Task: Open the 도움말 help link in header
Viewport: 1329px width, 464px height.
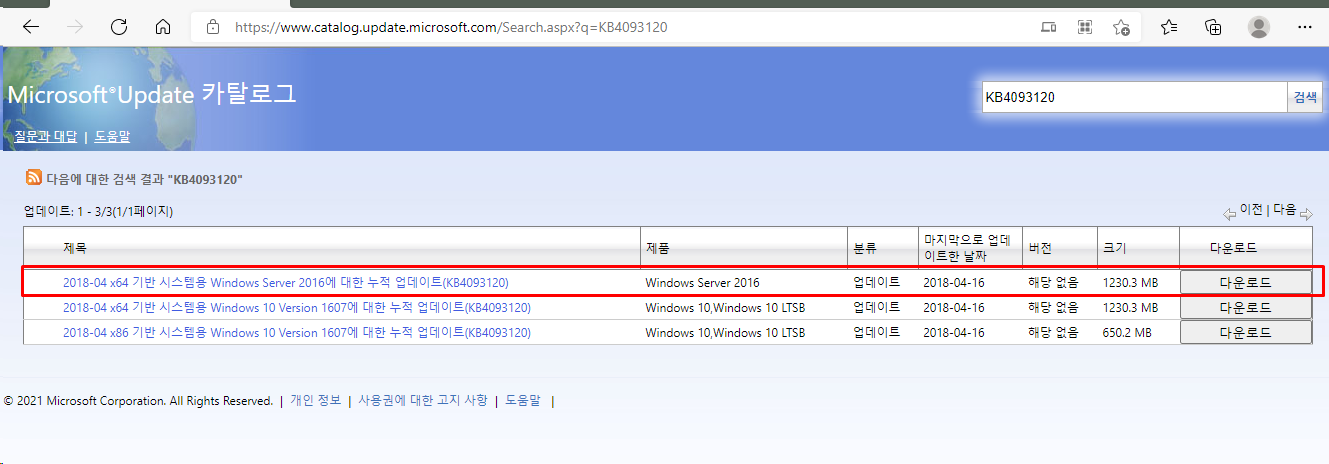Action: click(x=112, y=136)
